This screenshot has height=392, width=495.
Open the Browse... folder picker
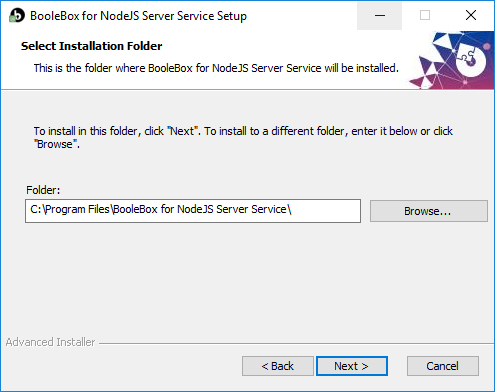pos(429,211)
